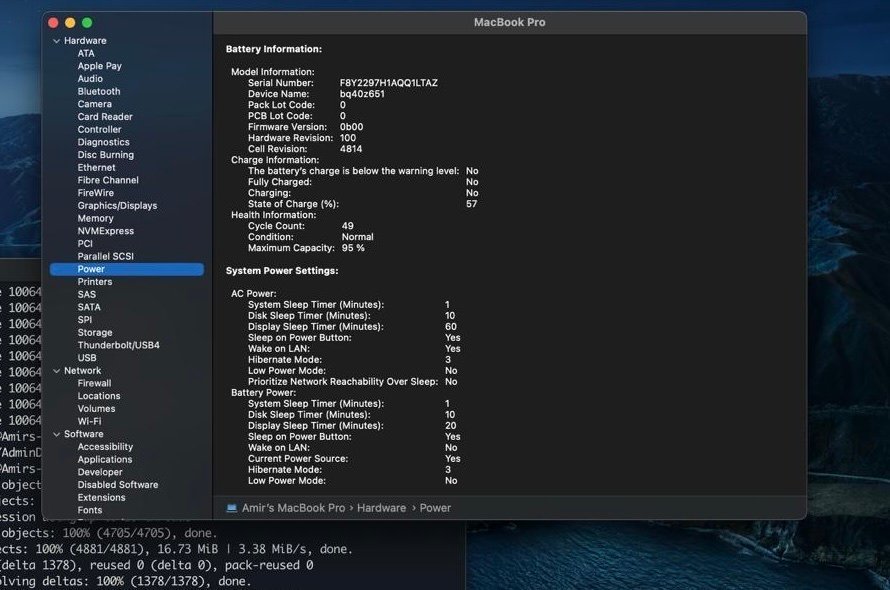Open the Bluetooth hardware entry

click(x=99, y=91)
